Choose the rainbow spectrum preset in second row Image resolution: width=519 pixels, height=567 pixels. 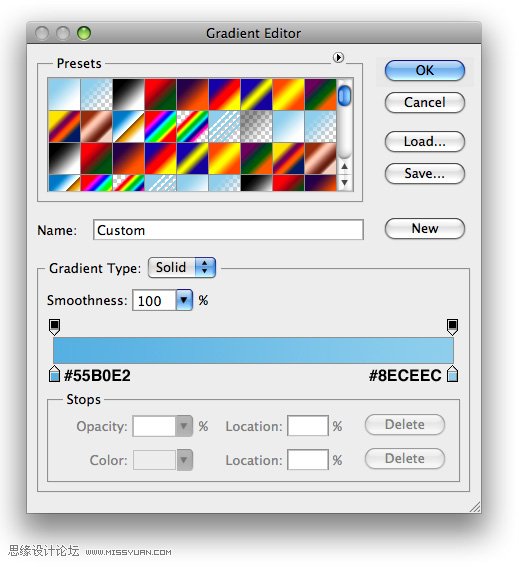point(161,127)
